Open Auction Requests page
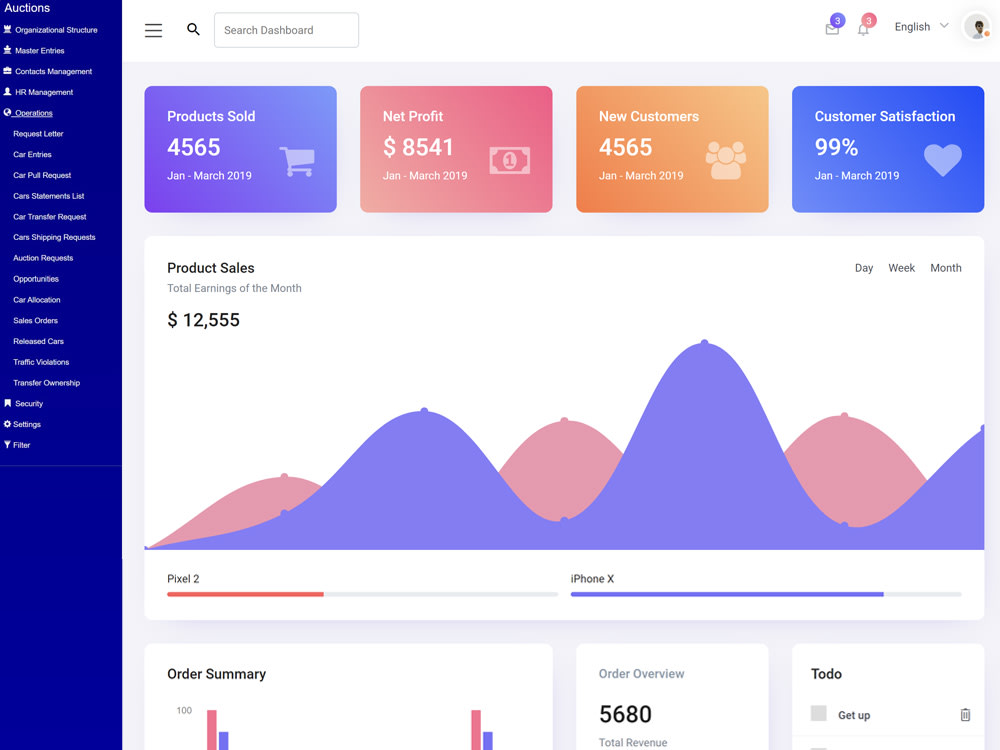Screen dimensions: 1000x750 click(43, 258)
